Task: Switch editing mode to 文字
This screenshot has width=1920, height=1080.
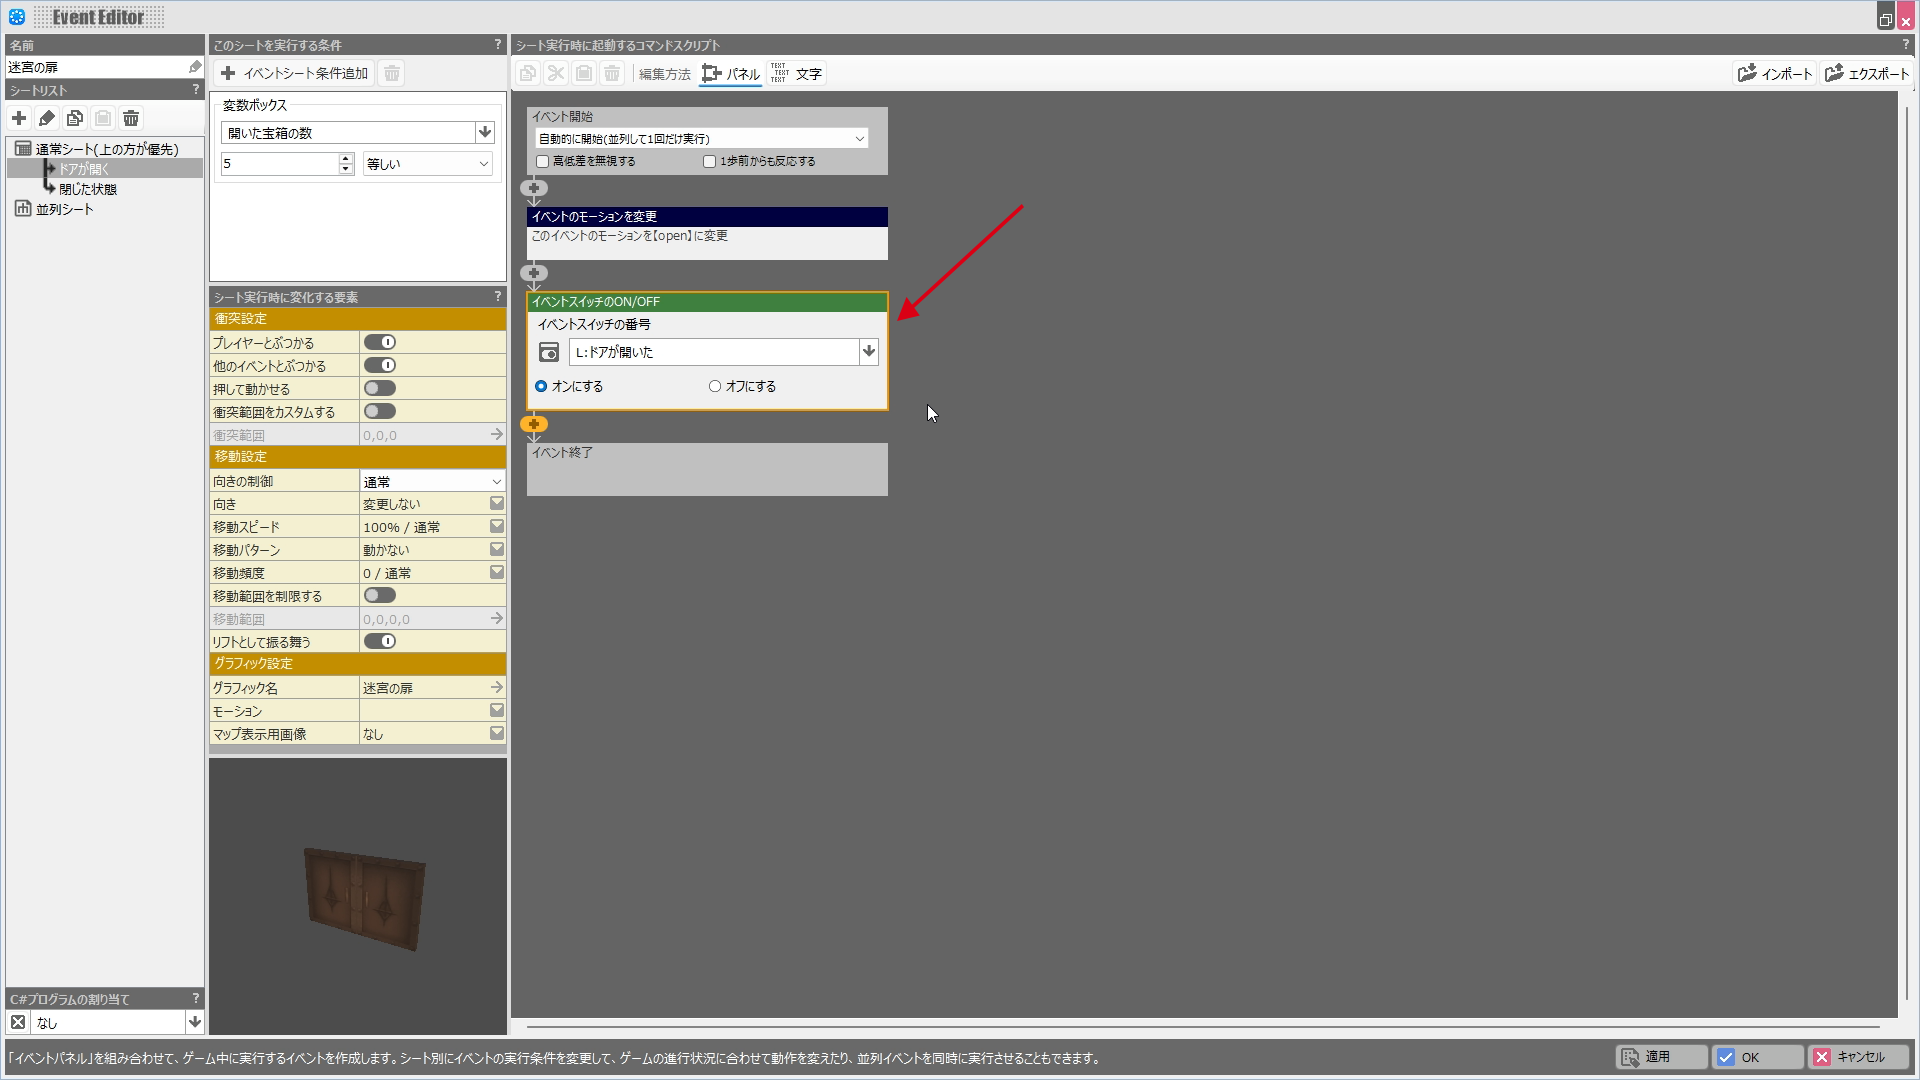Action: (x=796, y=74)
